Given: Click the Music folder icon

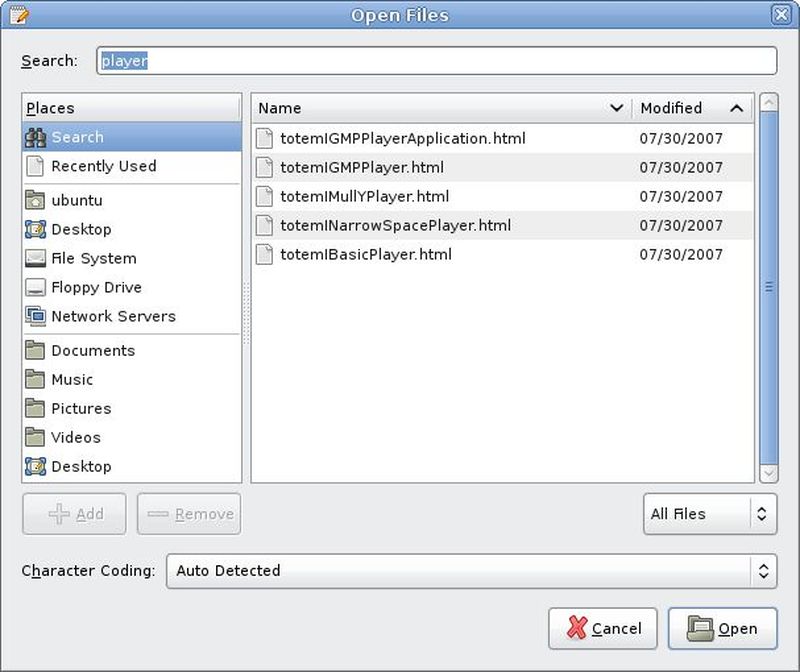Looking at the screenshot, I should point(35,380).
